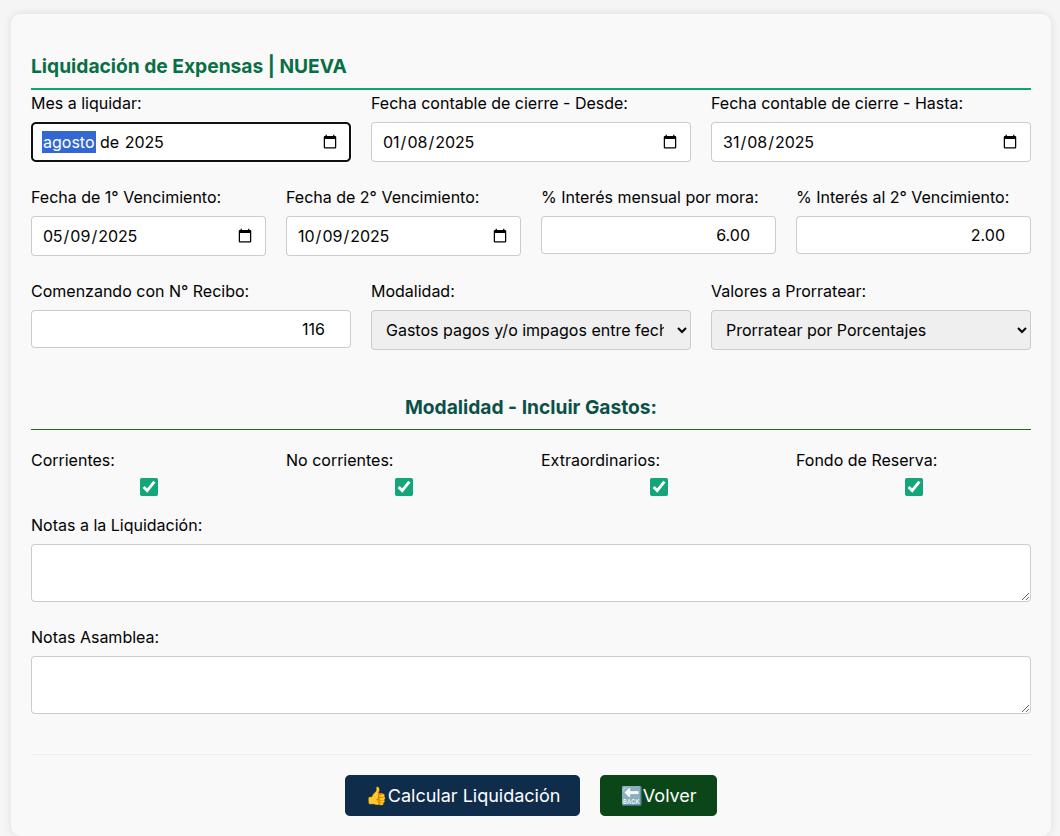Click the Volver button

(x=658, y=796)
